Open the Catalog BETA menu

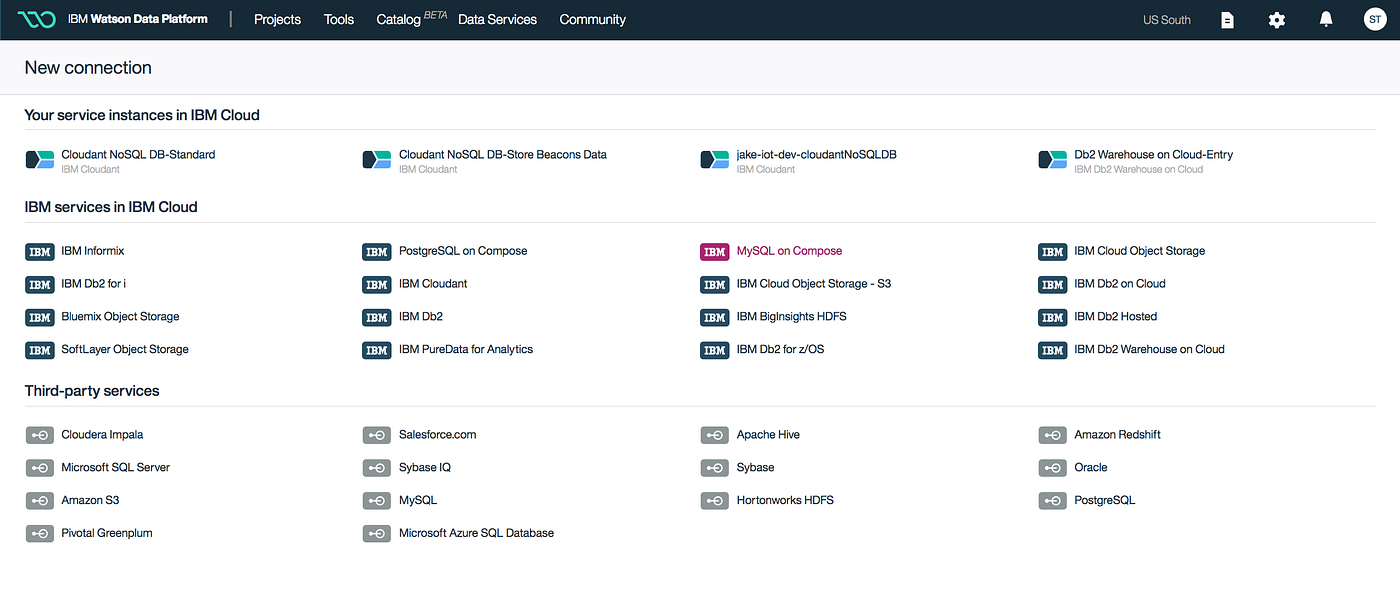[x=398, y=19]
